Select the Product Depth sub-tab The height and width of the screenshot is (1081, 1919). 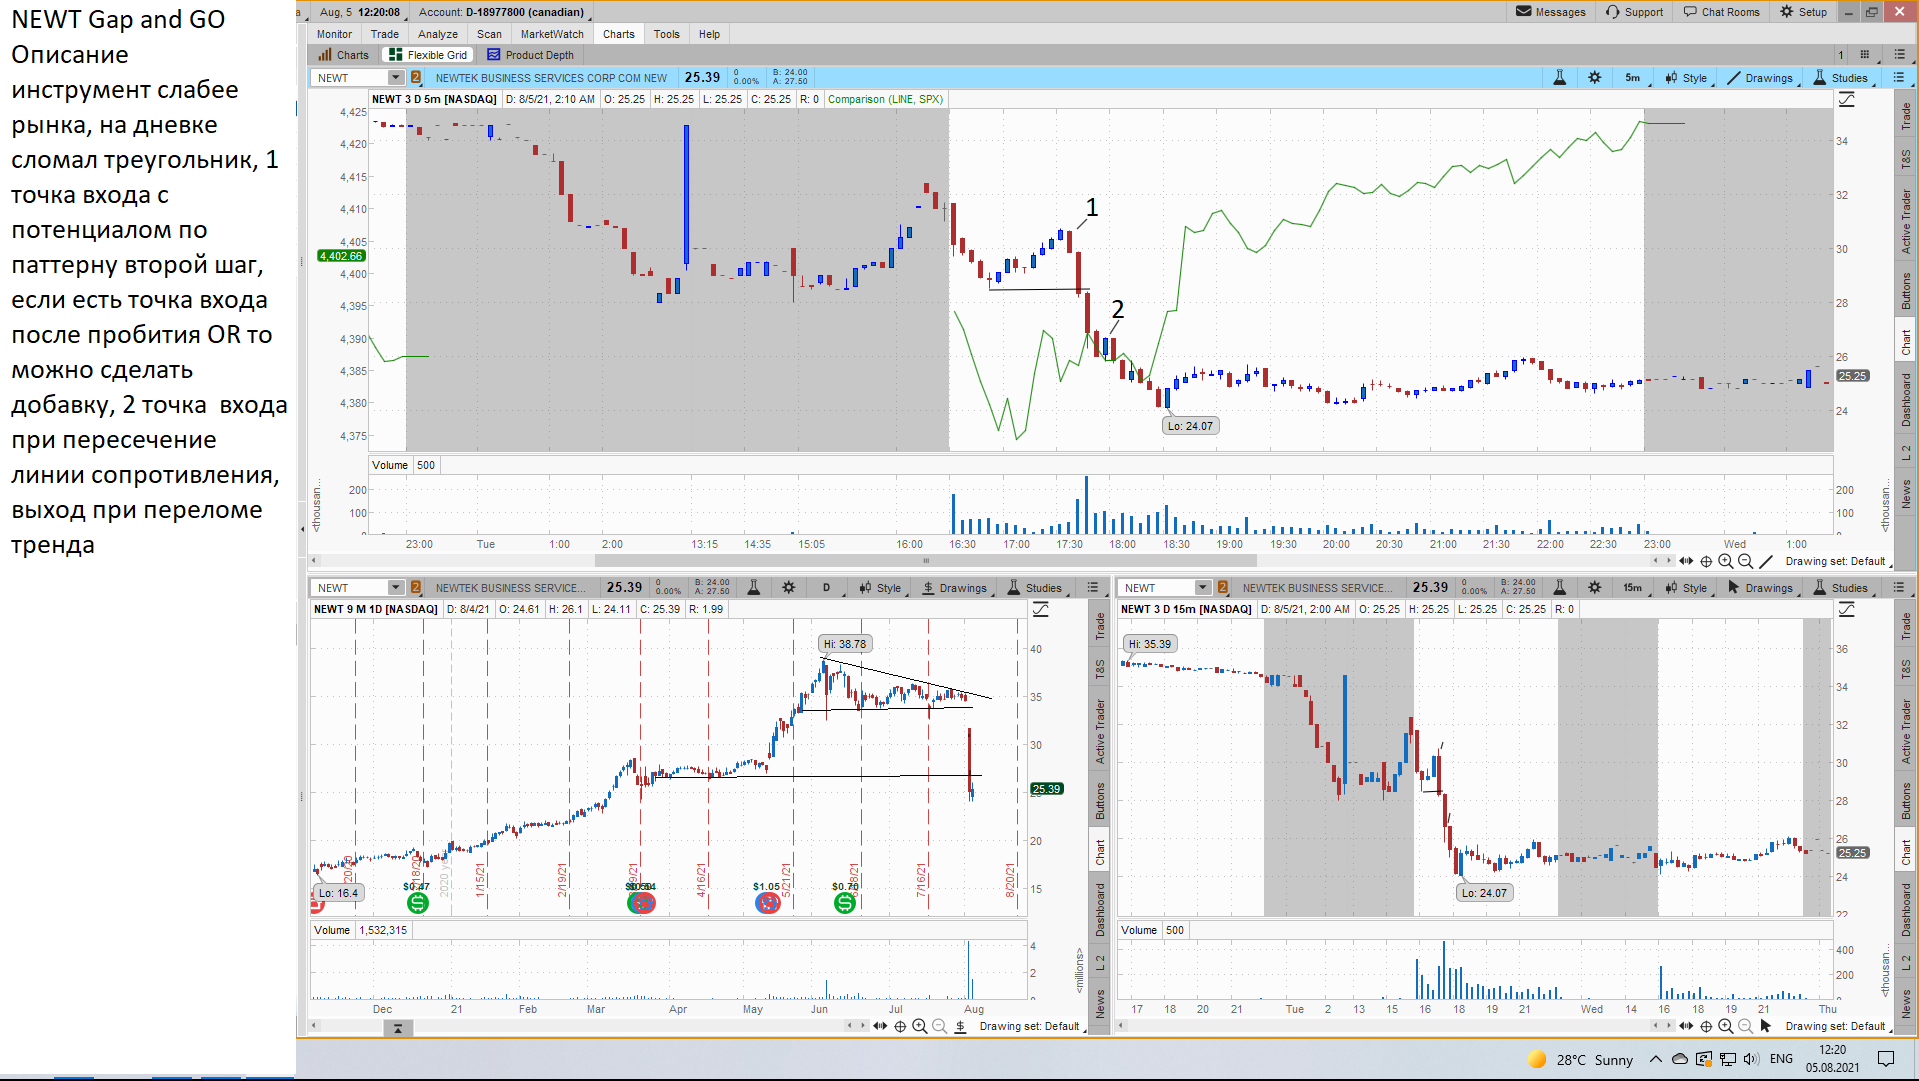(531, 55)
